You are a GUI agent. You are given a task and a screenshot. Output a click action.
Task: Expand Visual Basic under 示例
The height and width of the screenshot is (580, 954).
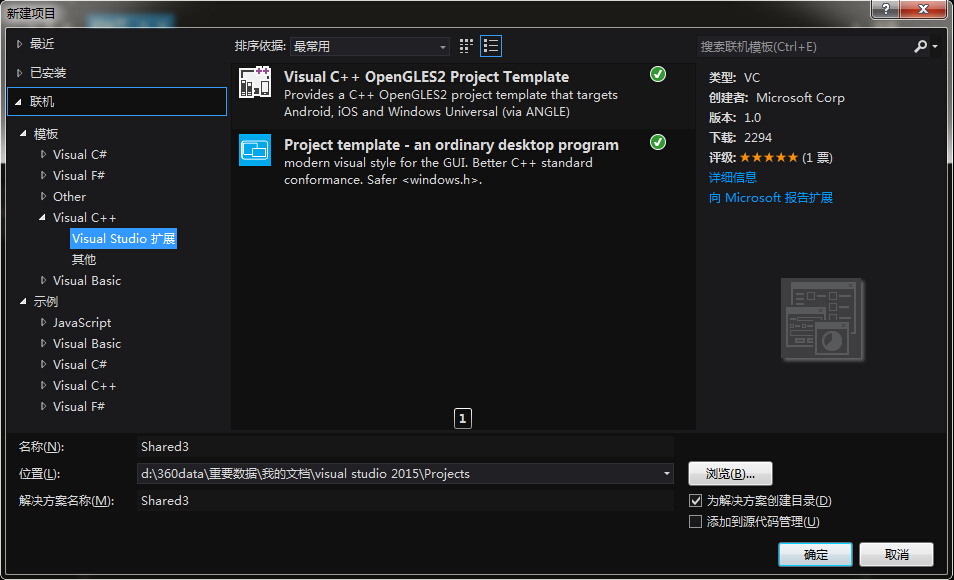[43, 343]
